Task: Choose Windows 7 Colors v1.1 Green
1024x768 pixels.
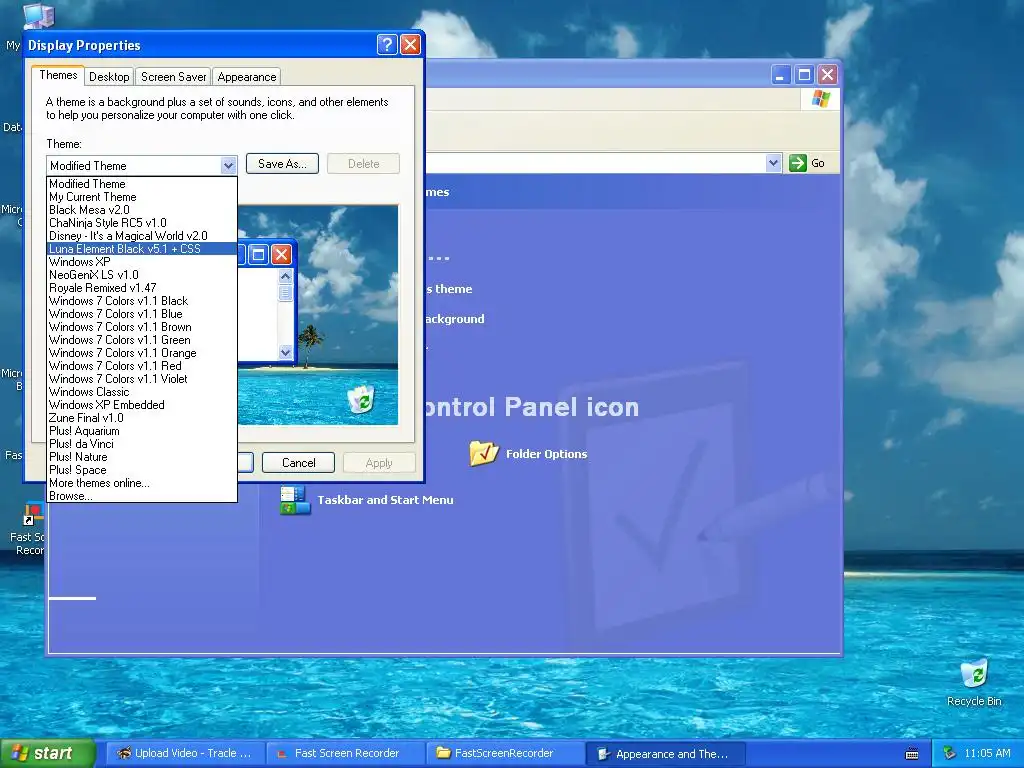Action: (142, 340)
